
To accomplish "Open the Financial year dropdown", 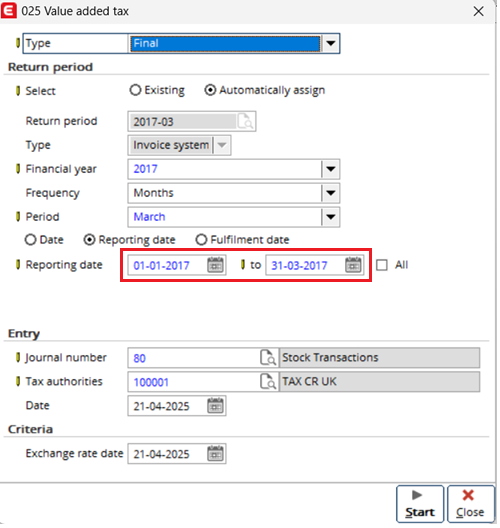I will 331,169.
